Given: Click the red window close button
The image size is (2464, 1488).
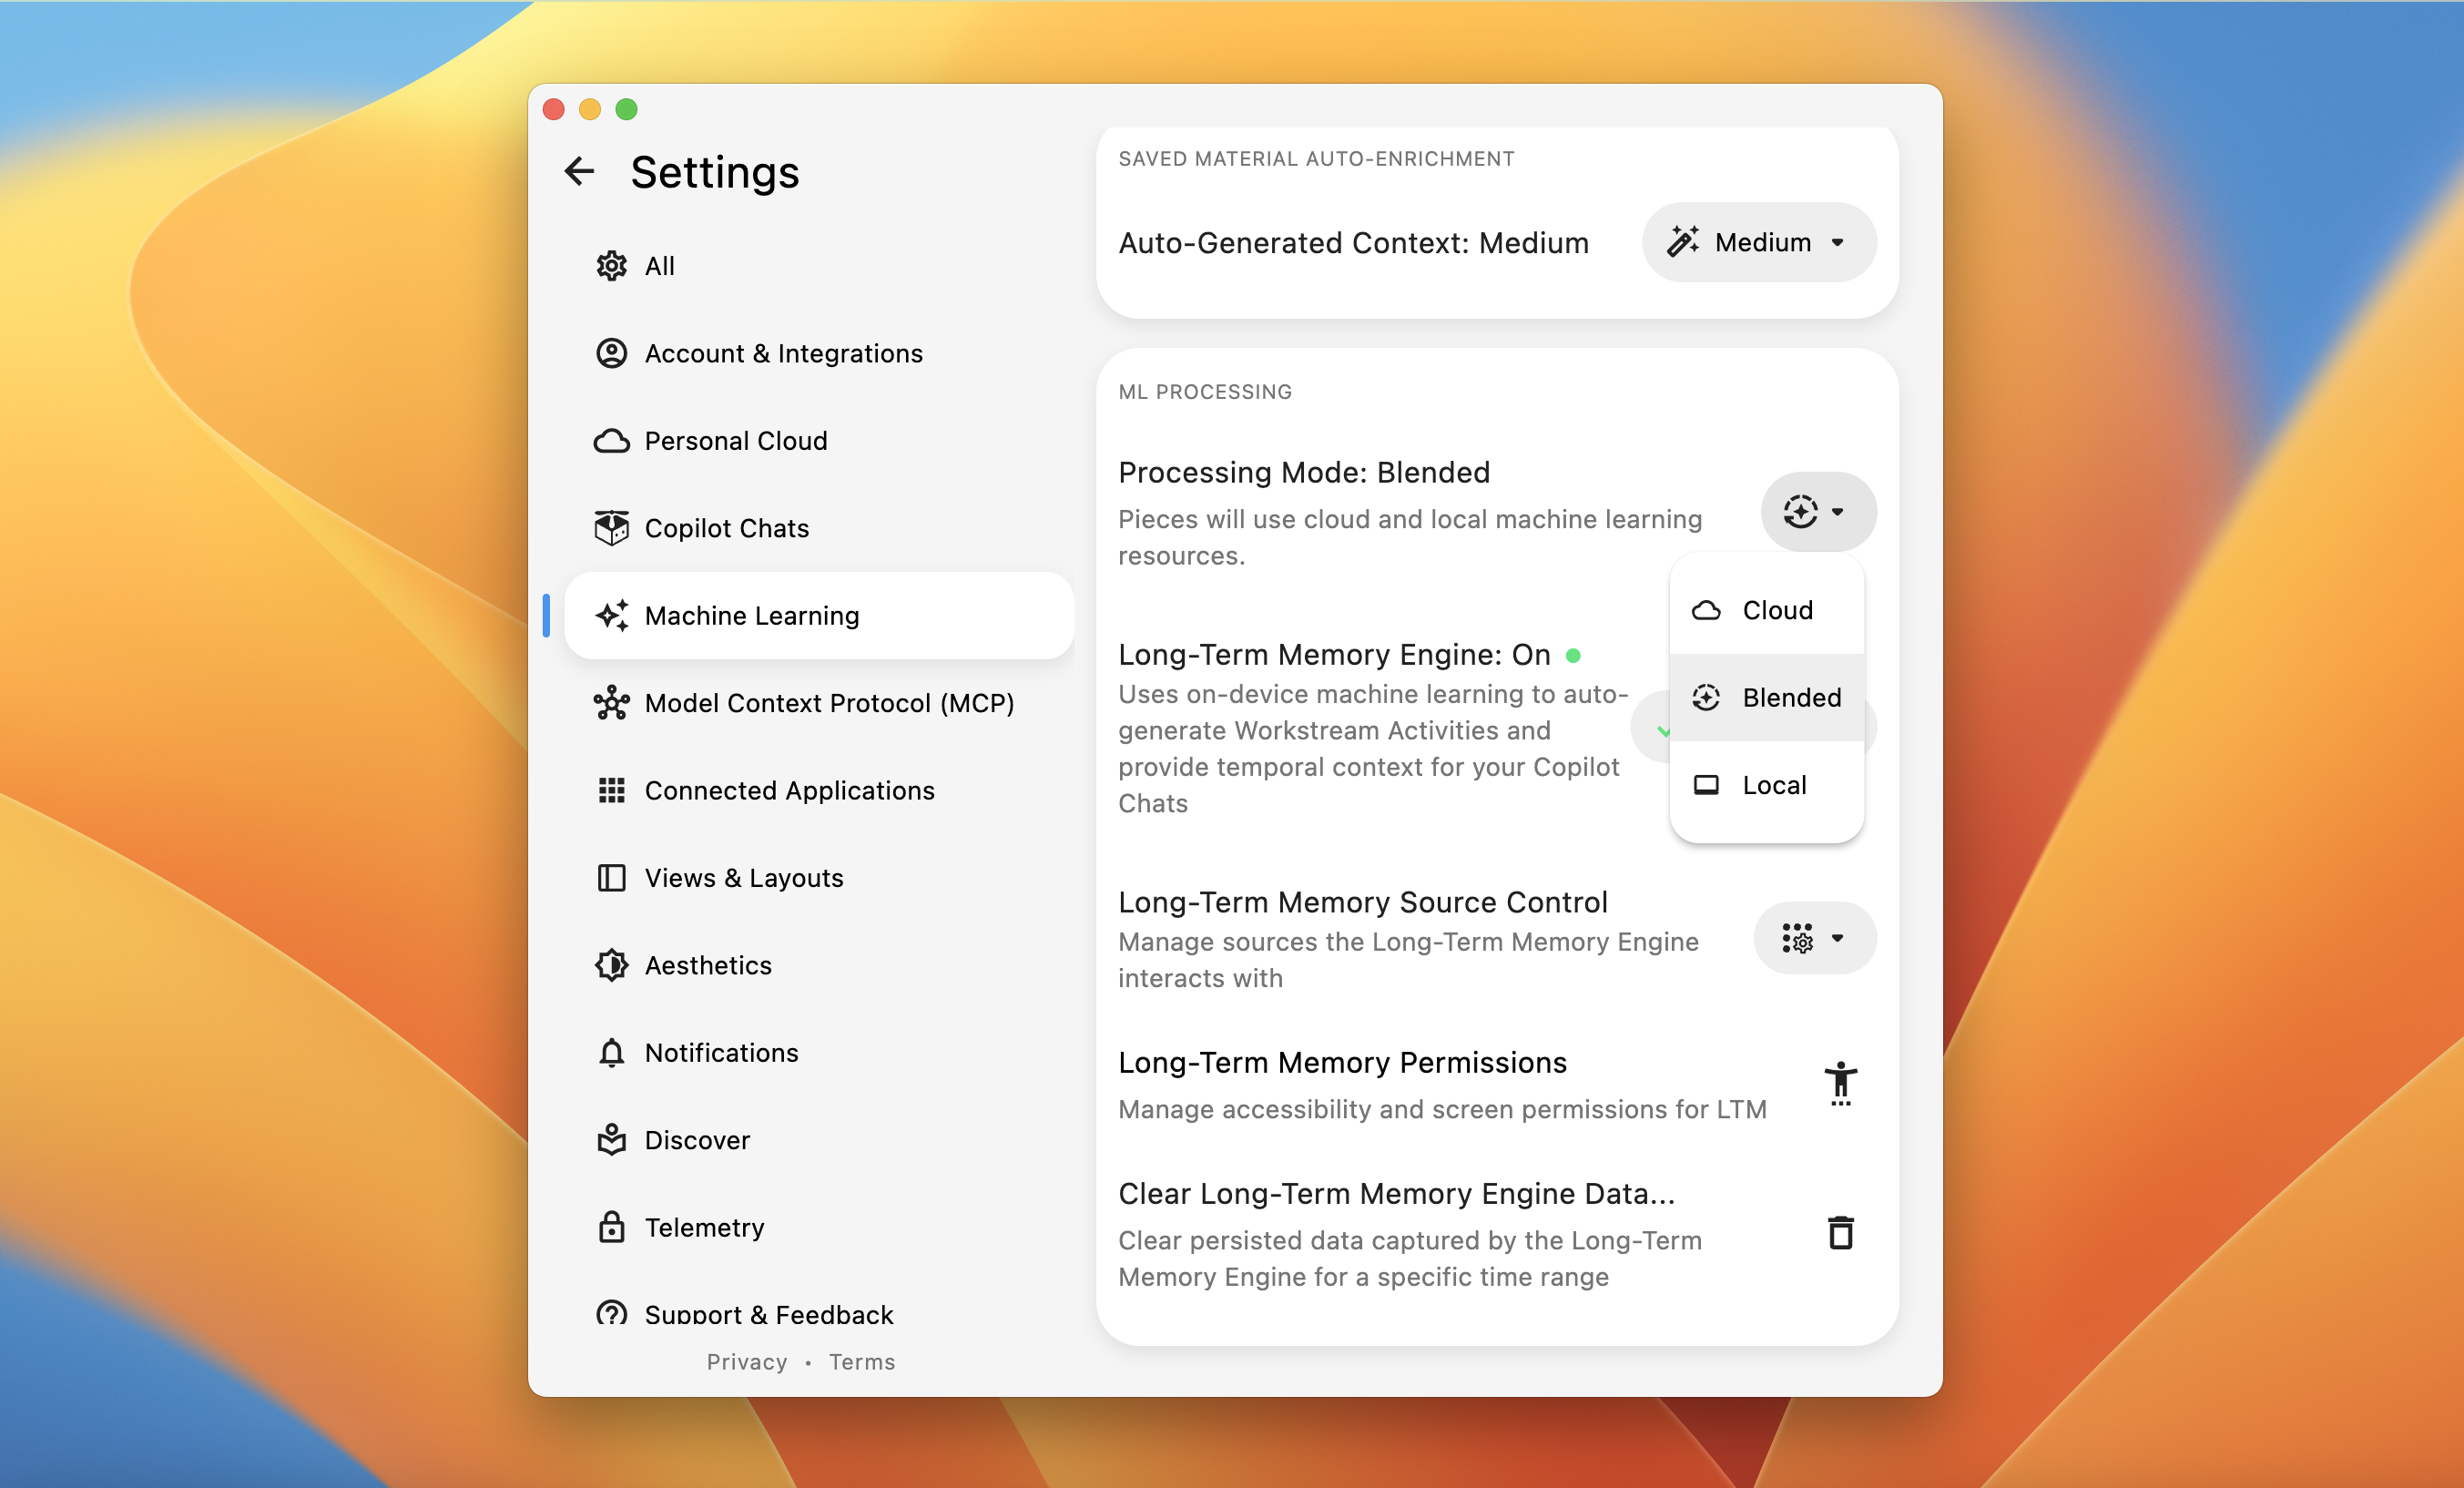Looking at the screenshot, I should (x=554, y=109).
